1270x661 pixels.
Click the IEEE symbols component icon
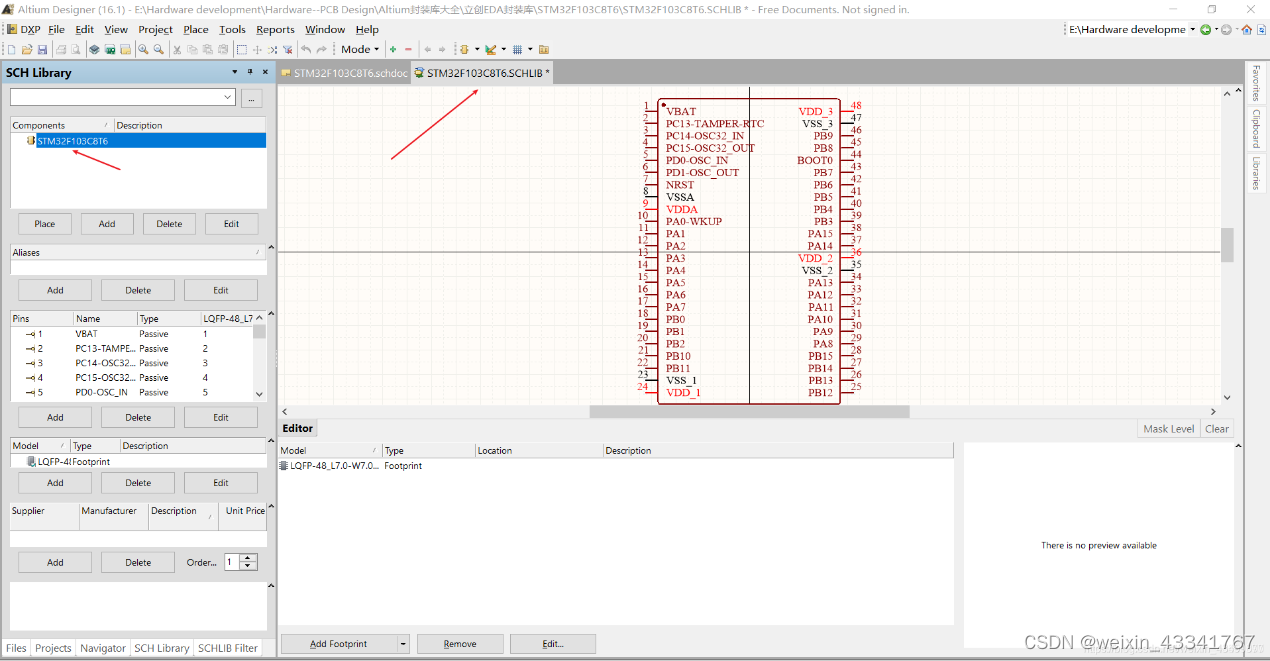(x=463, y=49)
